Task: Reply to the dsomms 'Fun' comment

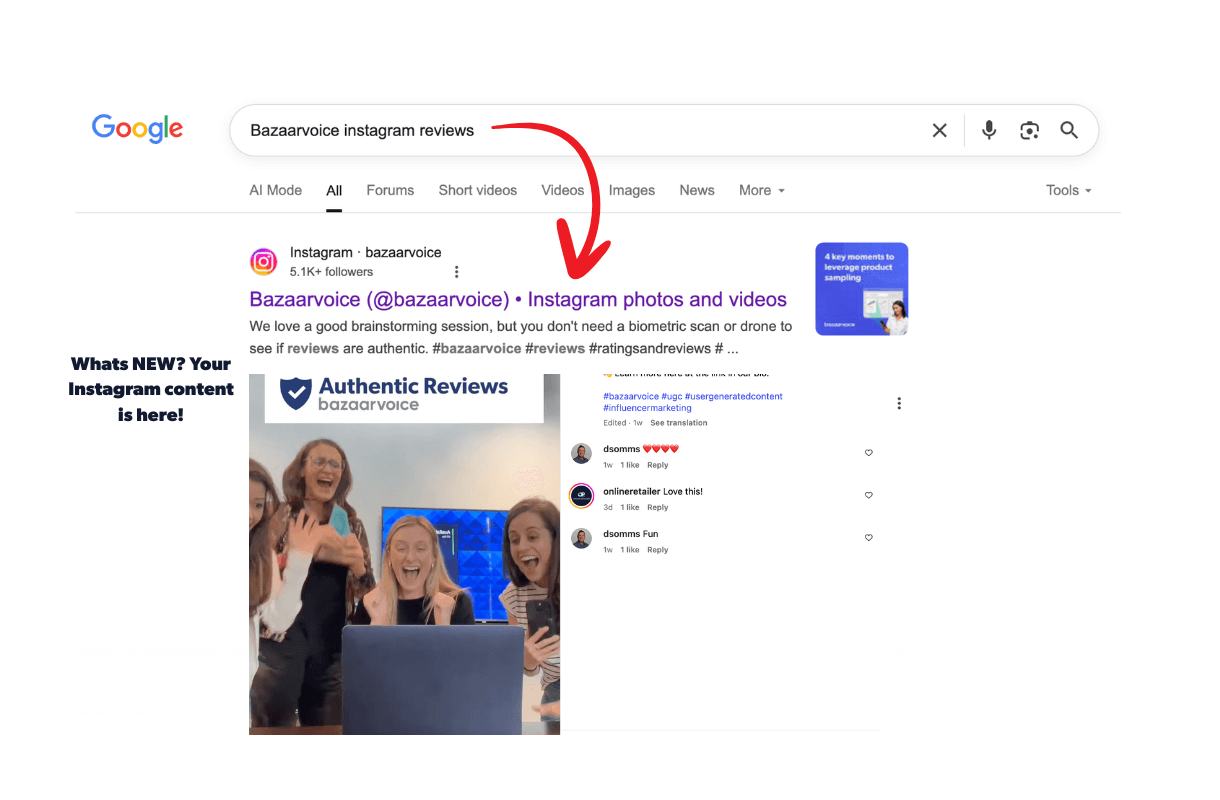Action: click(x=657, y=550)
